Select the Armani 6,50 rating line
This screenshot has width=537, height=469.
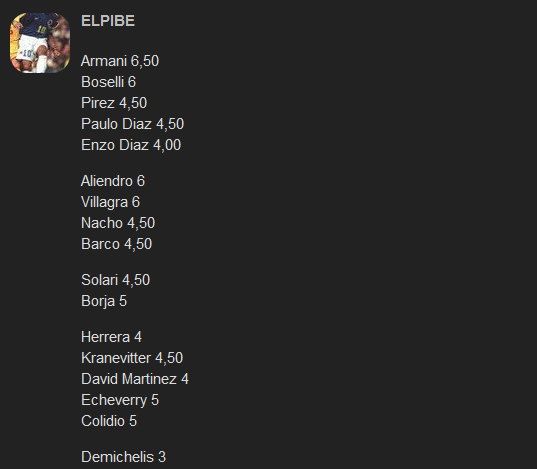(x=120, y=61)
